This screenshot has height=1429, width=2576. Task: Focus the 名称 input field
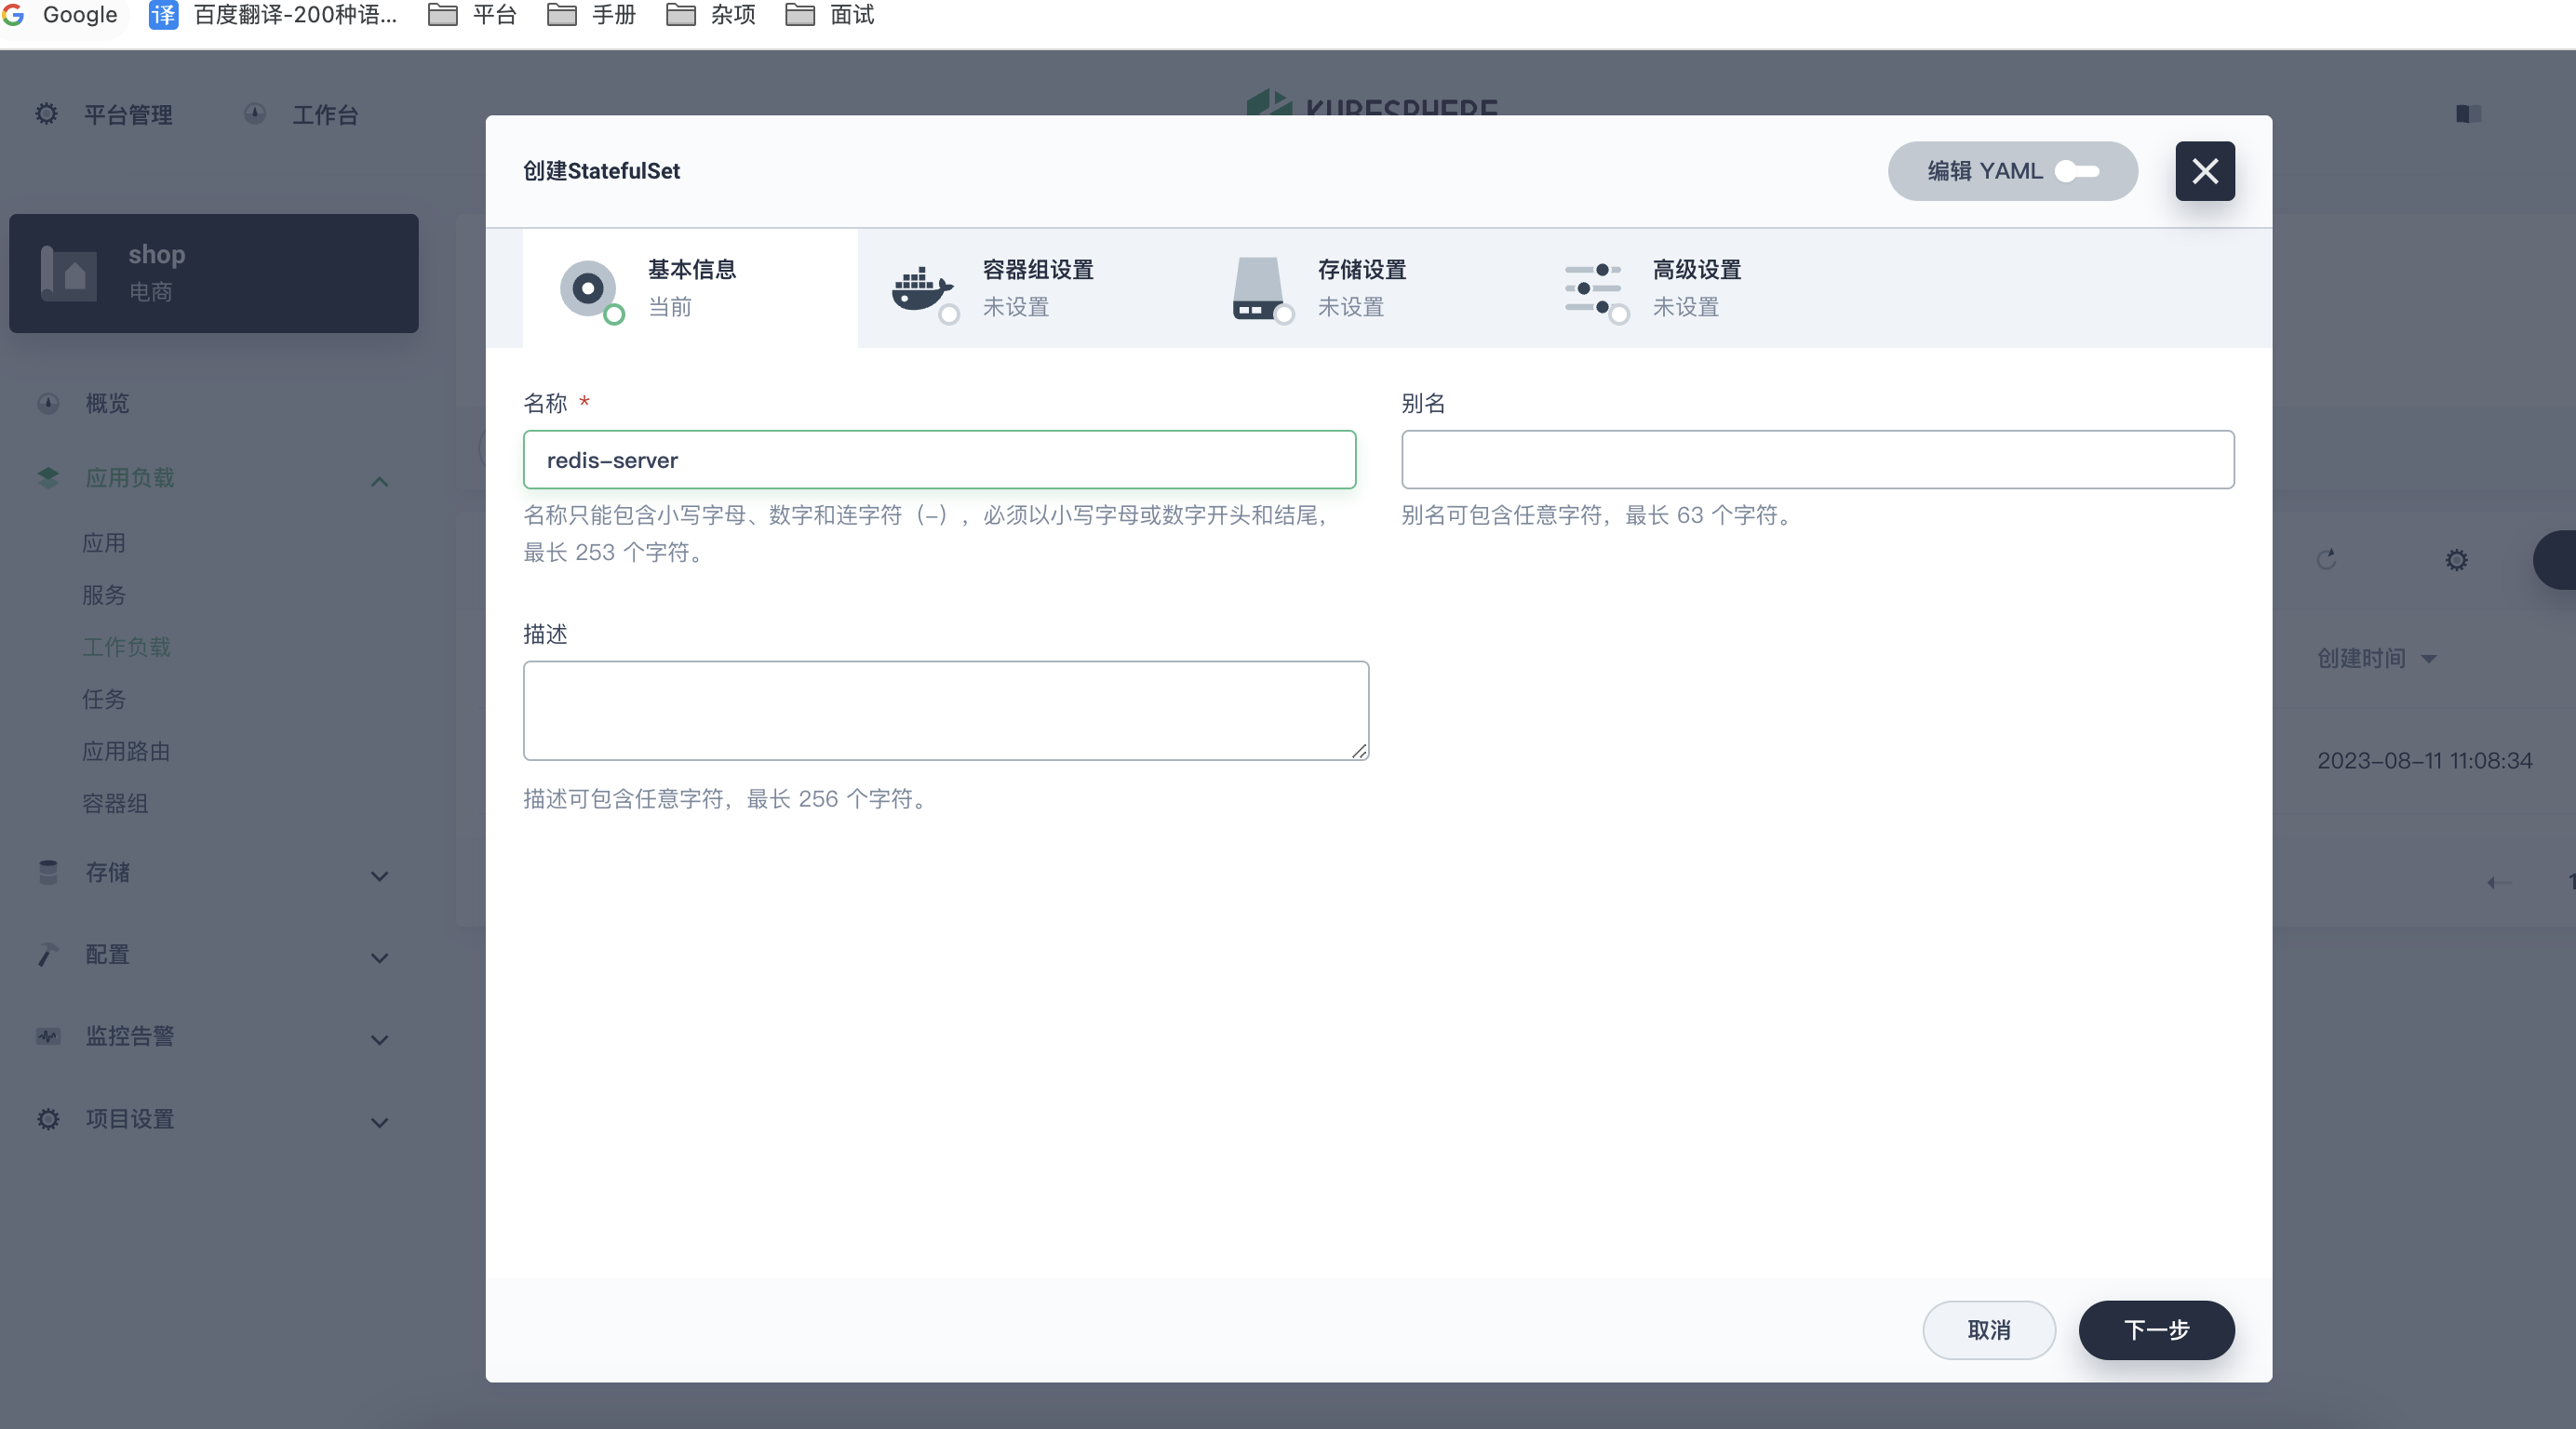939,460
